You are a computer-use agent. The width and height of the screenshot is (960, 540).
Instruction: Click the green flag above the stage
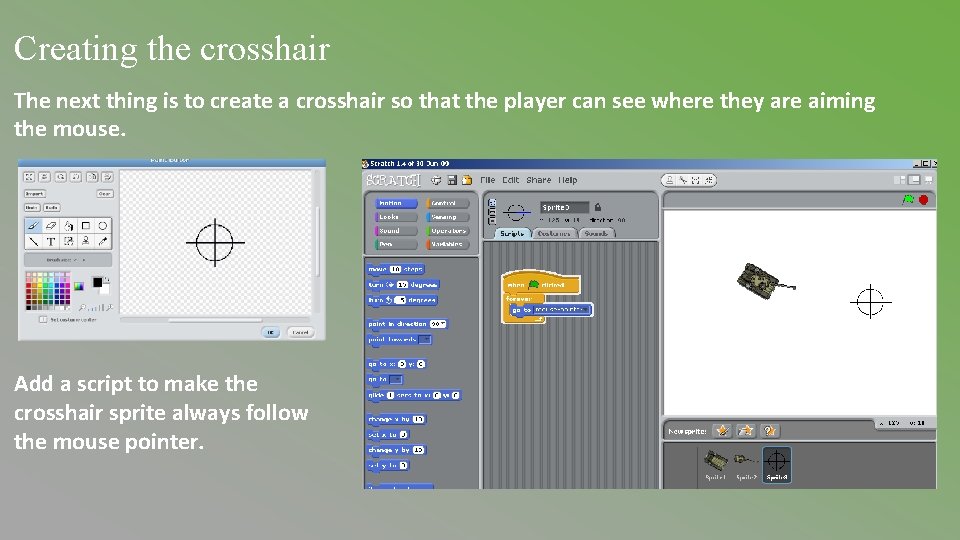908,200
